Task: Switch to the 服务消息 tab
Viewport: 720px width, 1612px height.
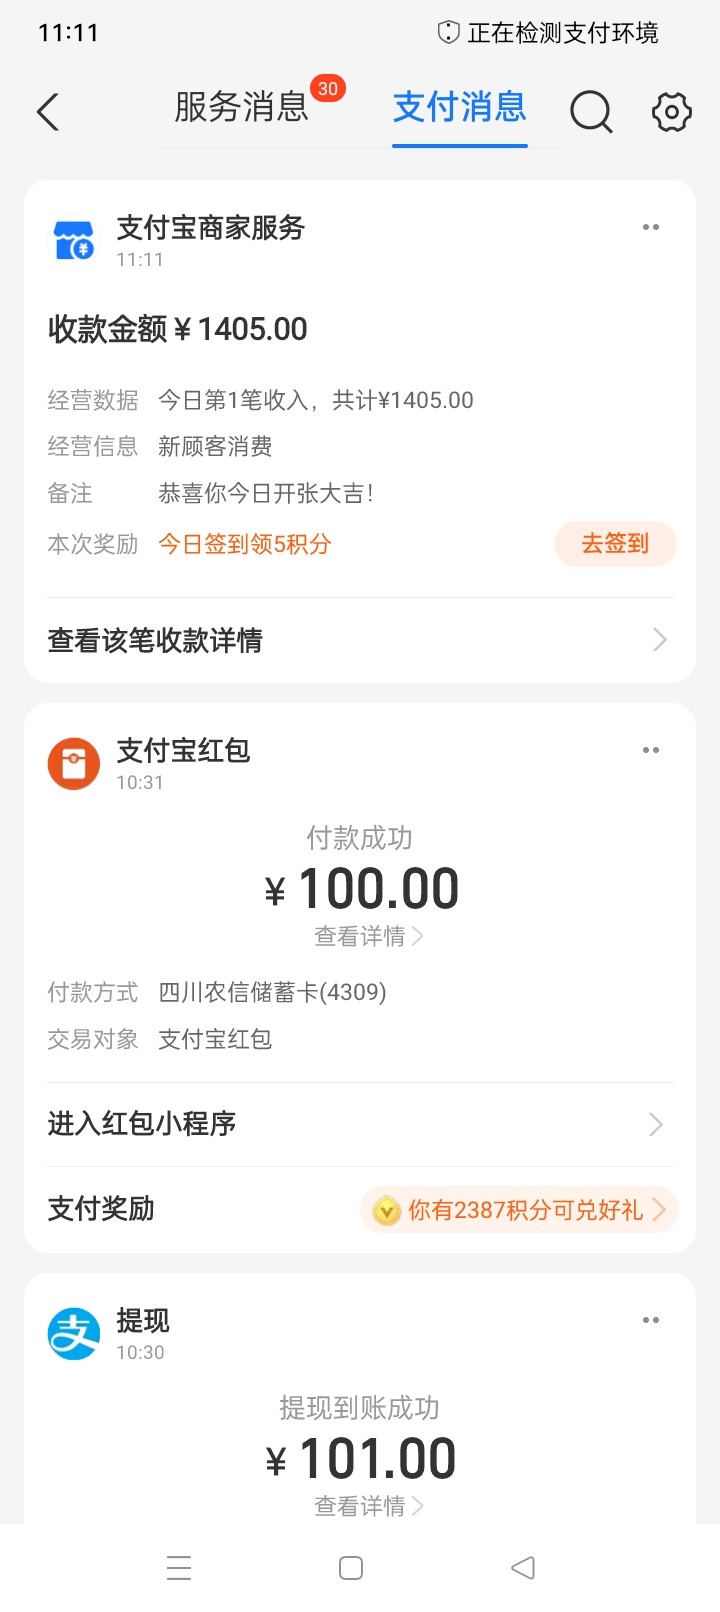Action: [241, 107]
